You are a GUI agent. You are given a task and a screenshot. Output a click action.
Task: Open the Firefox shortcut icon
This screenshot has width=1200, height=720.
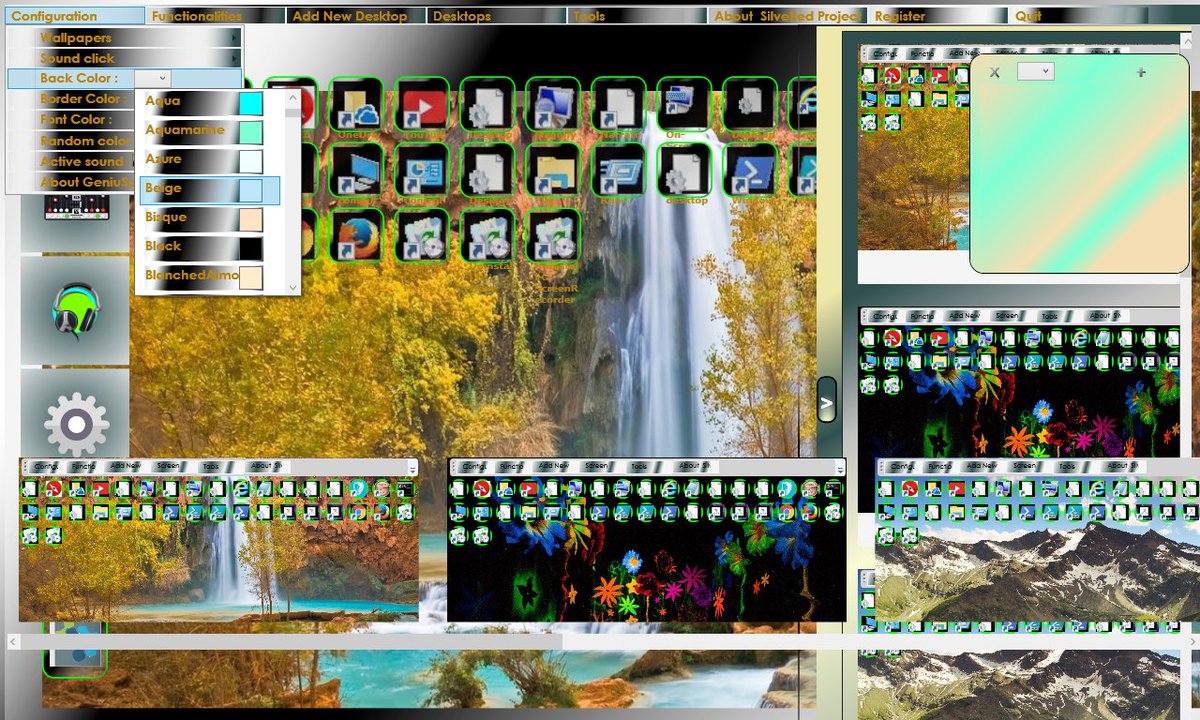click(356, 235)
